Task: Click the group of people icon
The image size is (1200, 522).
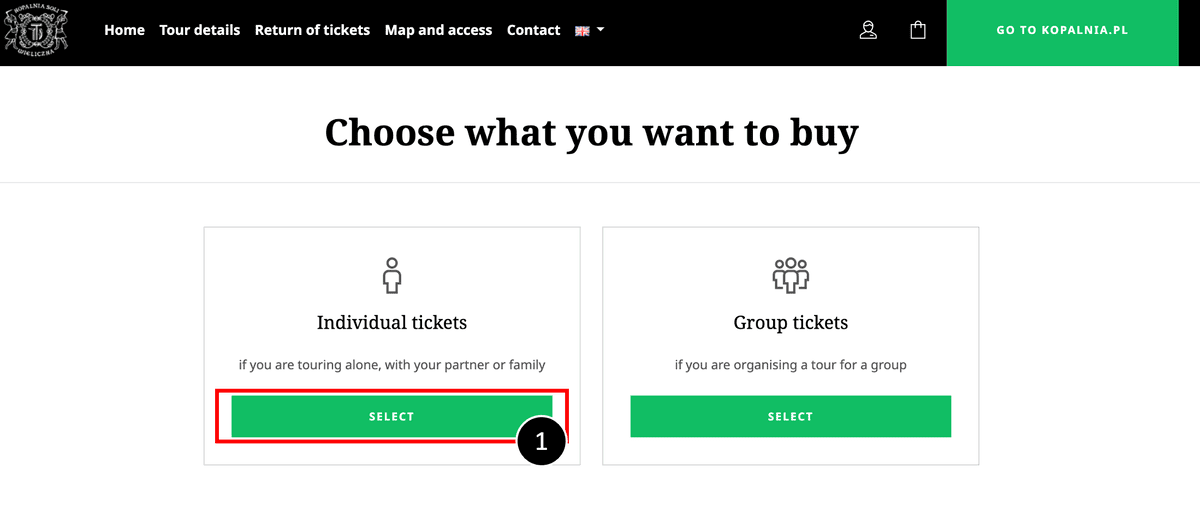Action: click(790, 274)
